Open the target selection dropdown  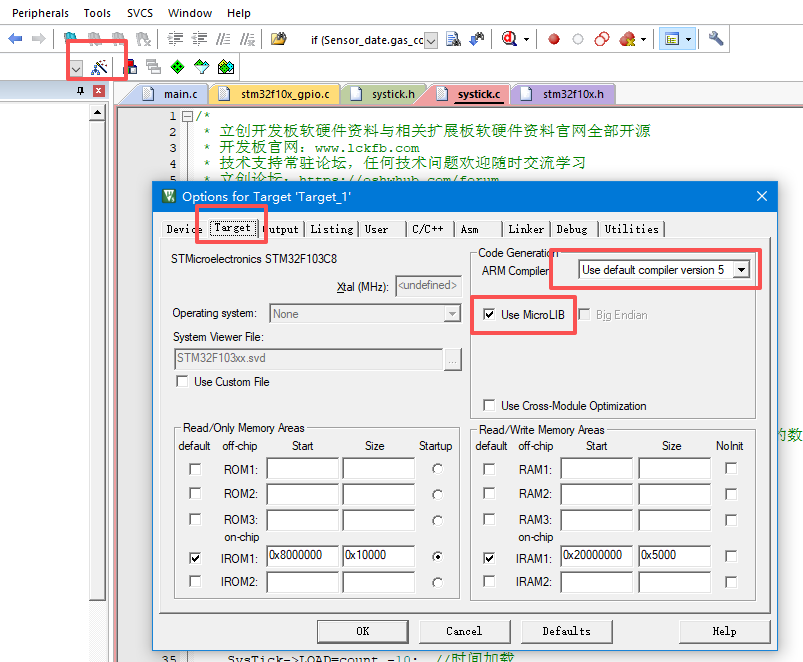pyautogui.click(x=76, y=68)
